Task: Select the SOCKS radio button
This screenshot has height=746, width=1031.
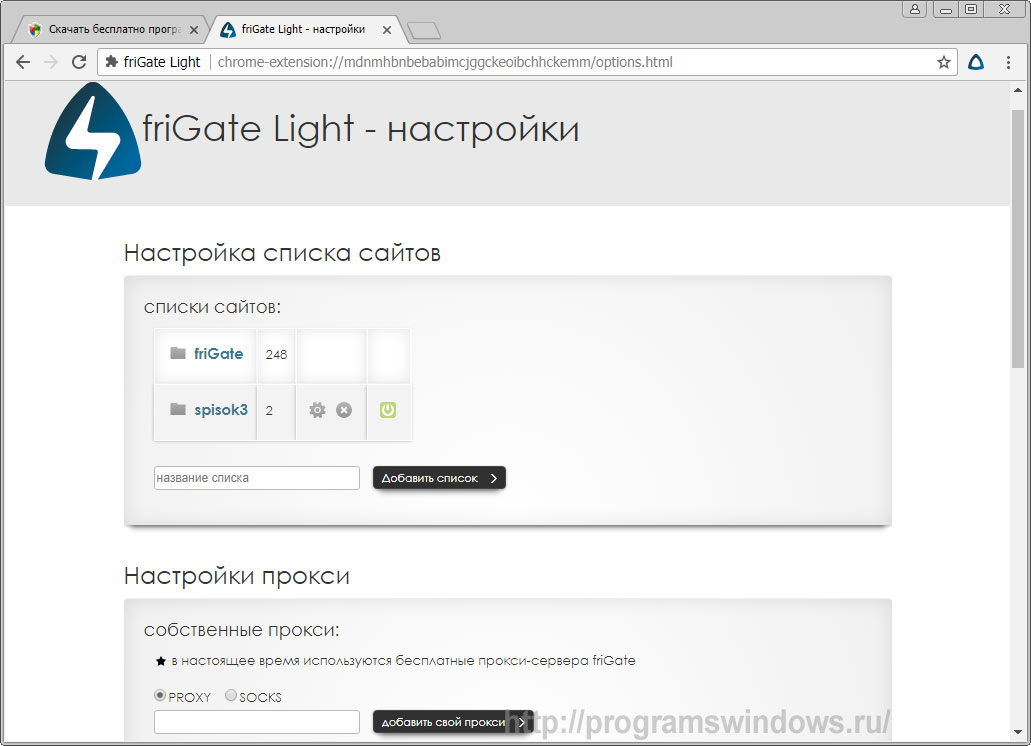Action: click(231, 695)
